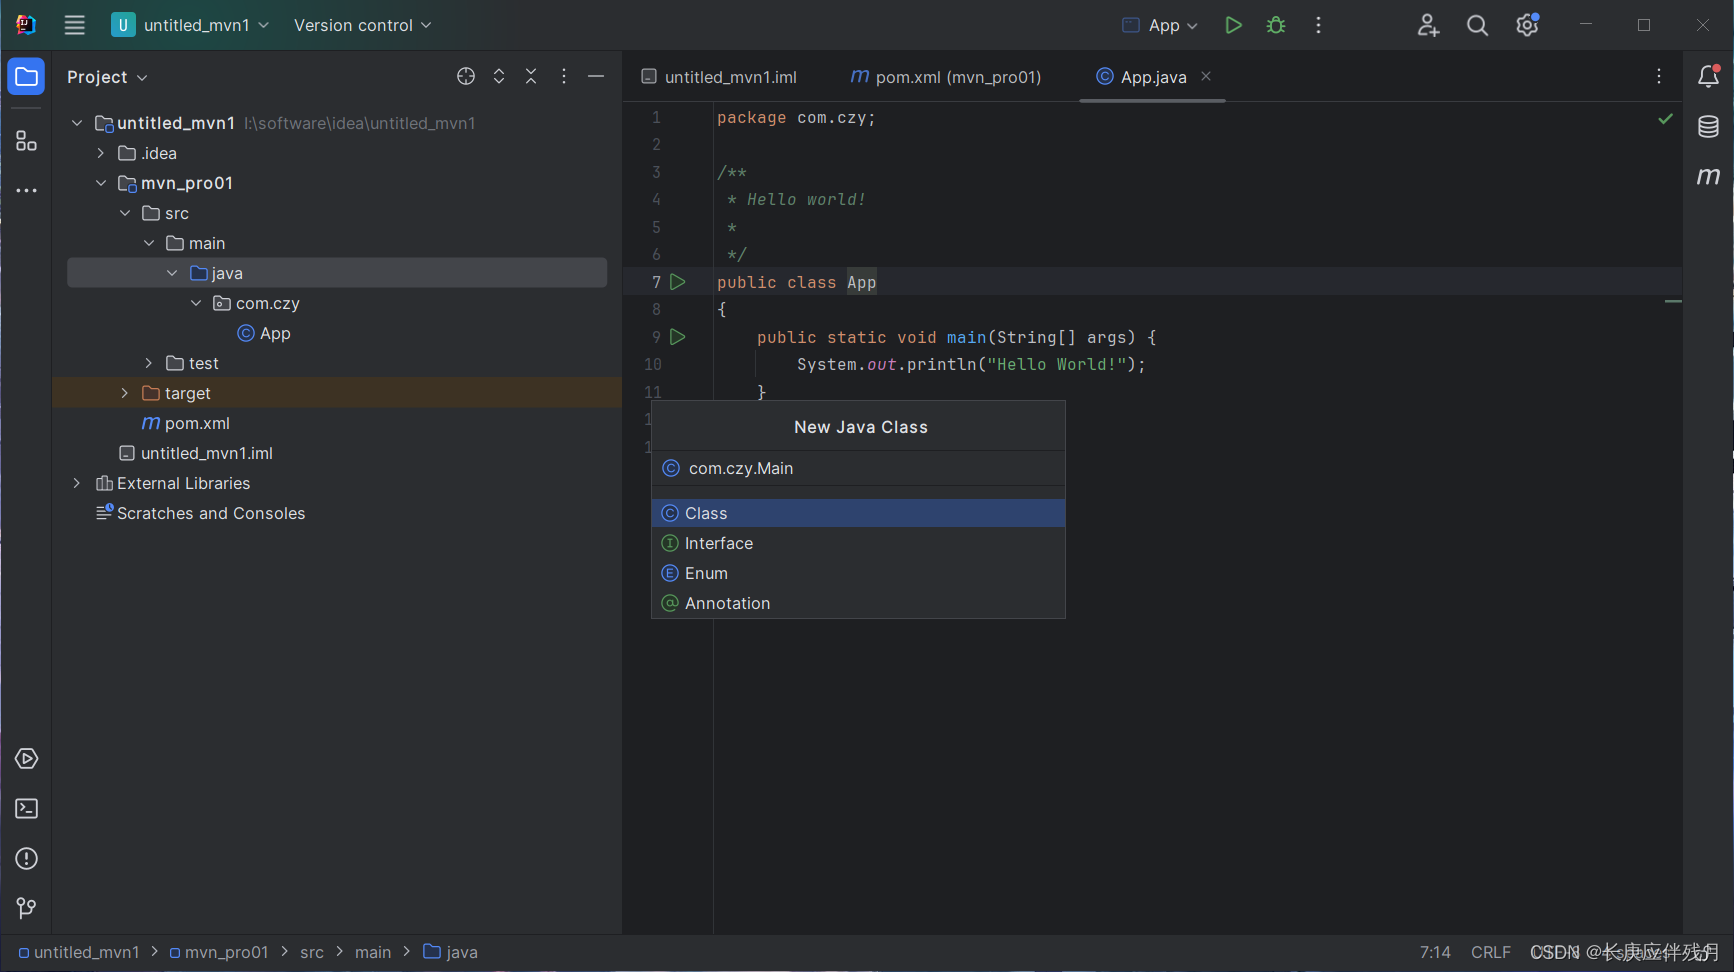Invite collaborators via Code With Me

(x=1428, y=25)
